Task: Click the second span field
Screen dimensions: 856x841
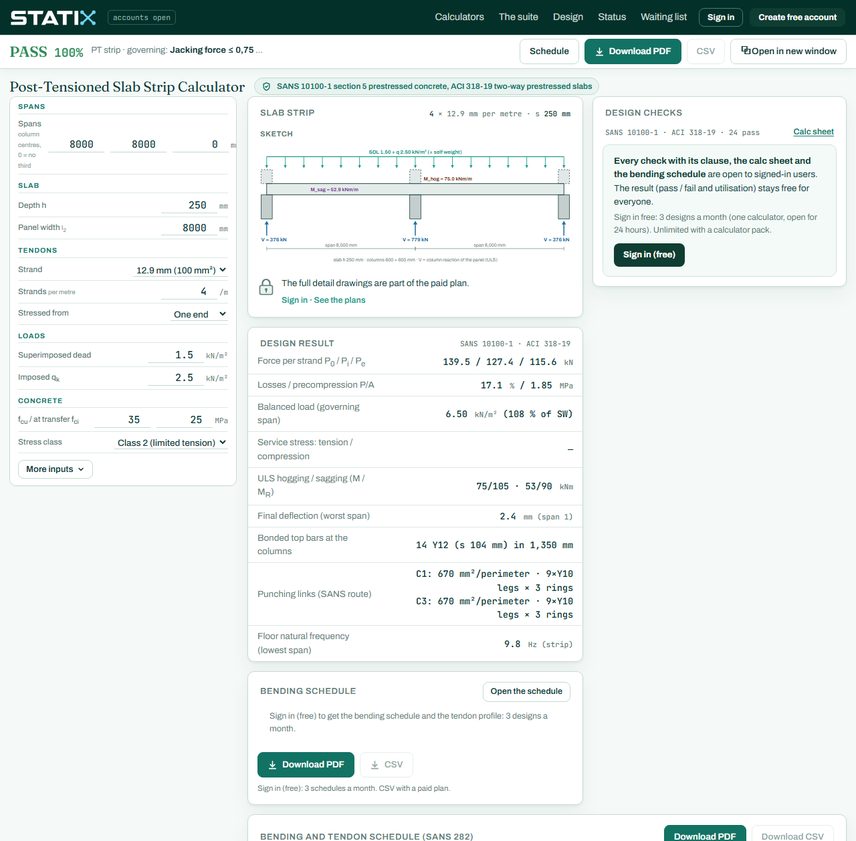Action: tap(138, 145)
